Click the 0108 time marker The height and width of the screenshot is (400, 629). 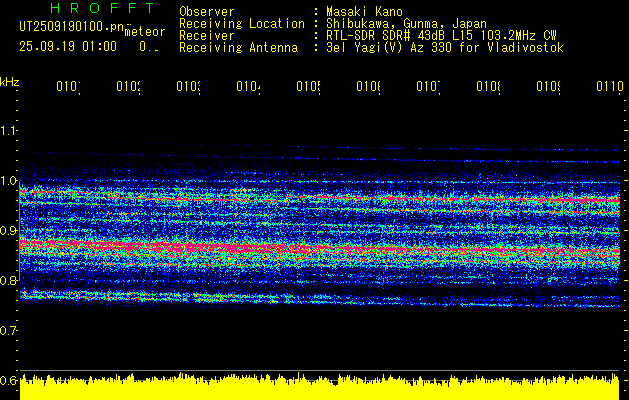coord(488,87)
